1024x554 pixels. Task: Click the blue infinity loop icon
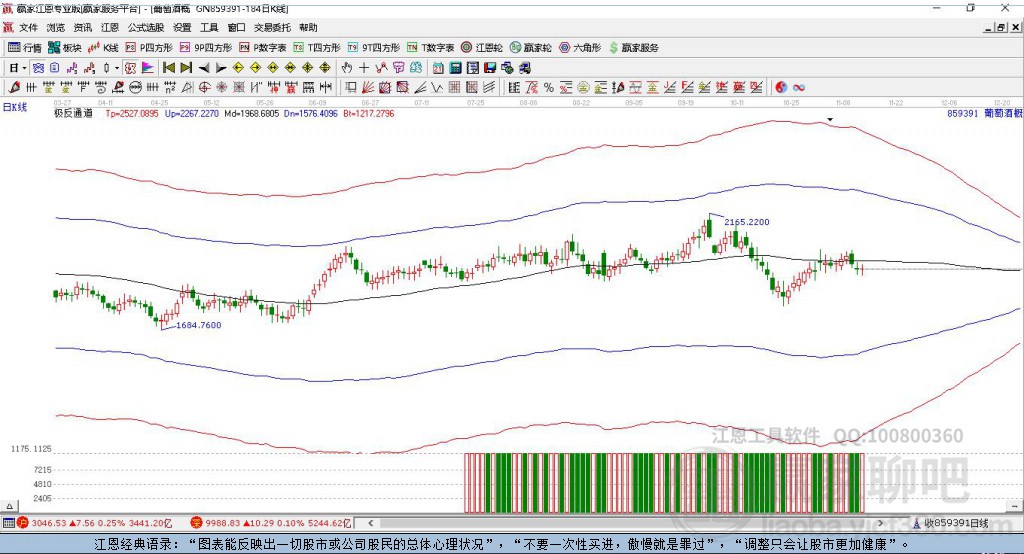(799, 88)
